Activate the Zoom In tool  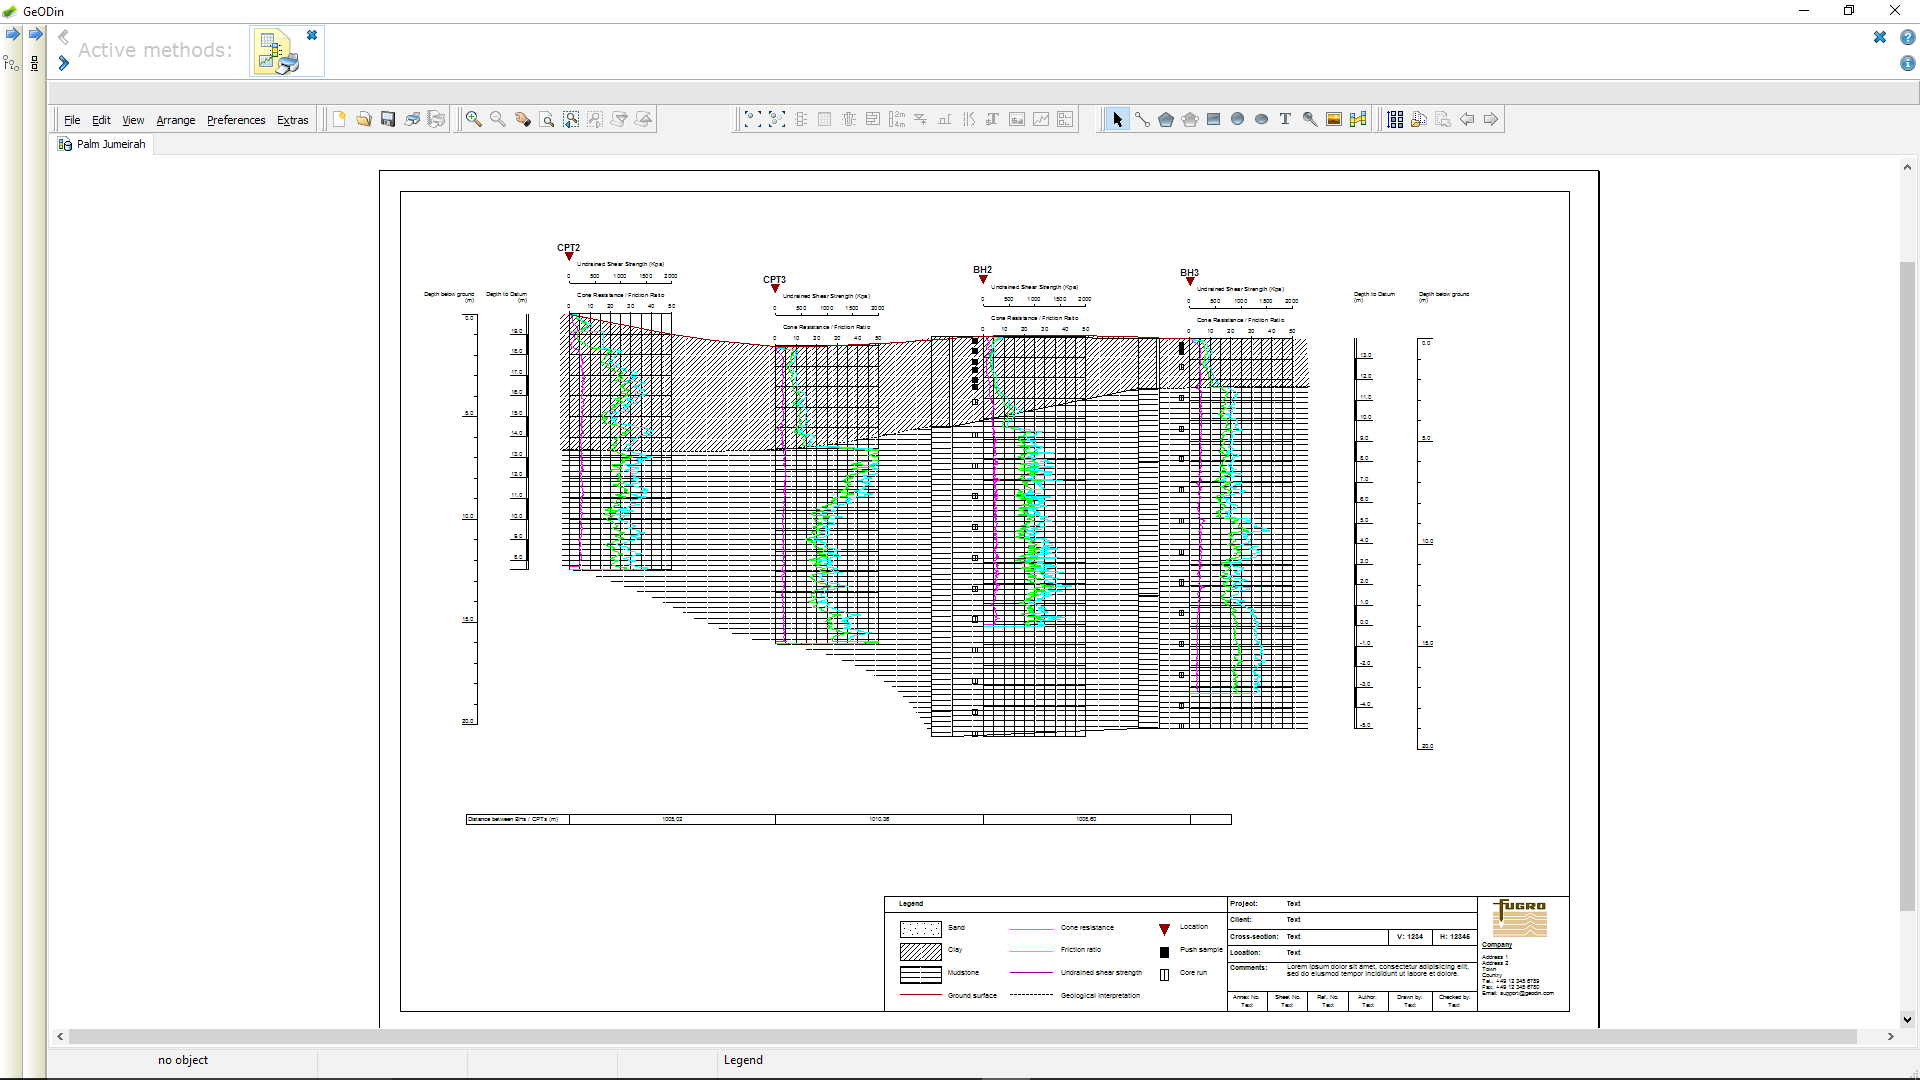point(473,119)
